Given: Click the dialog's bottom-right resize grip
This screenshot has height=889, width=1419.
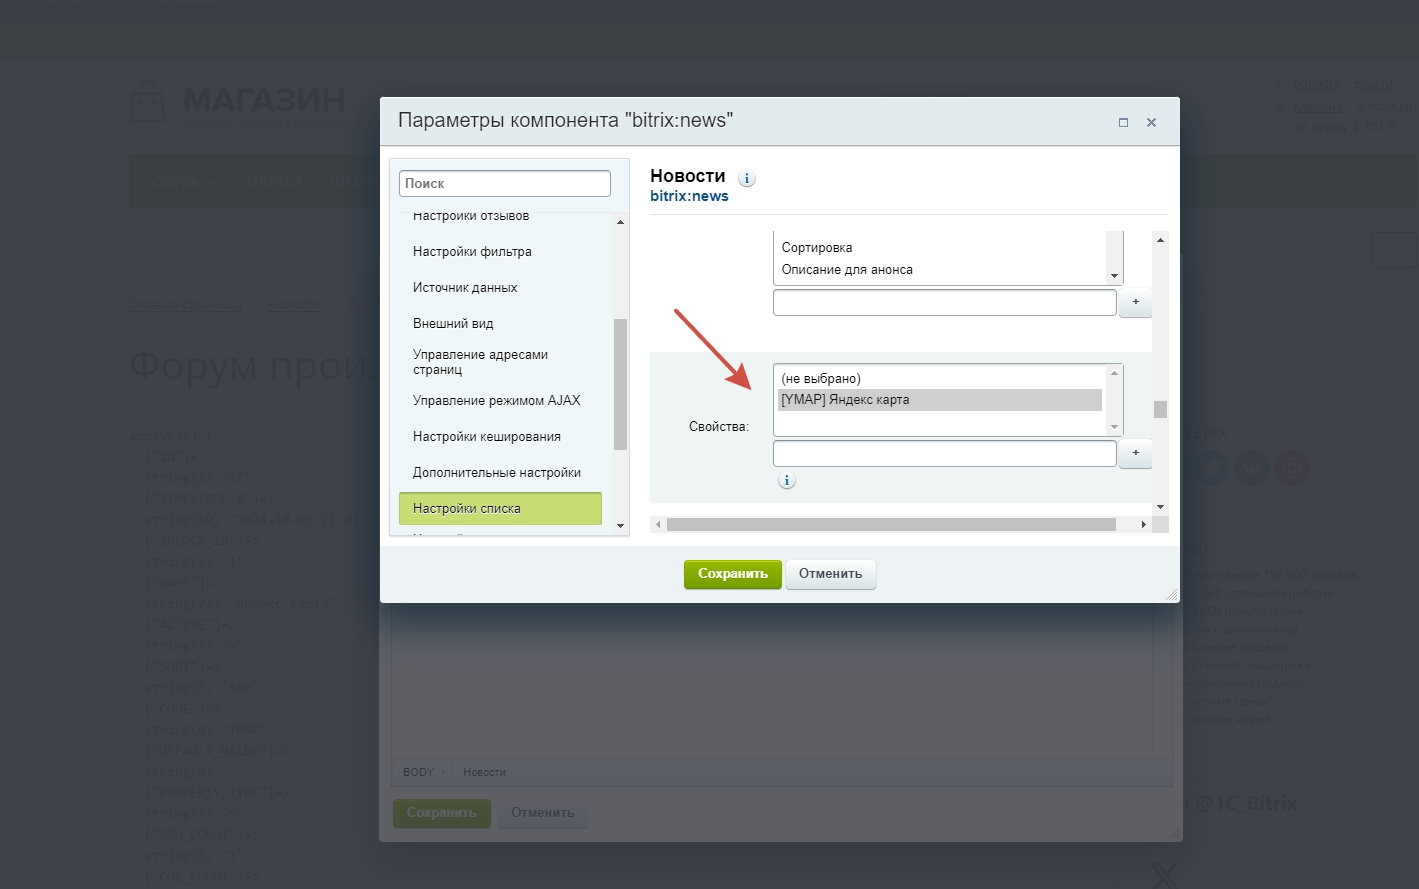Looking at the screenshot, I should pos(1172,595).
